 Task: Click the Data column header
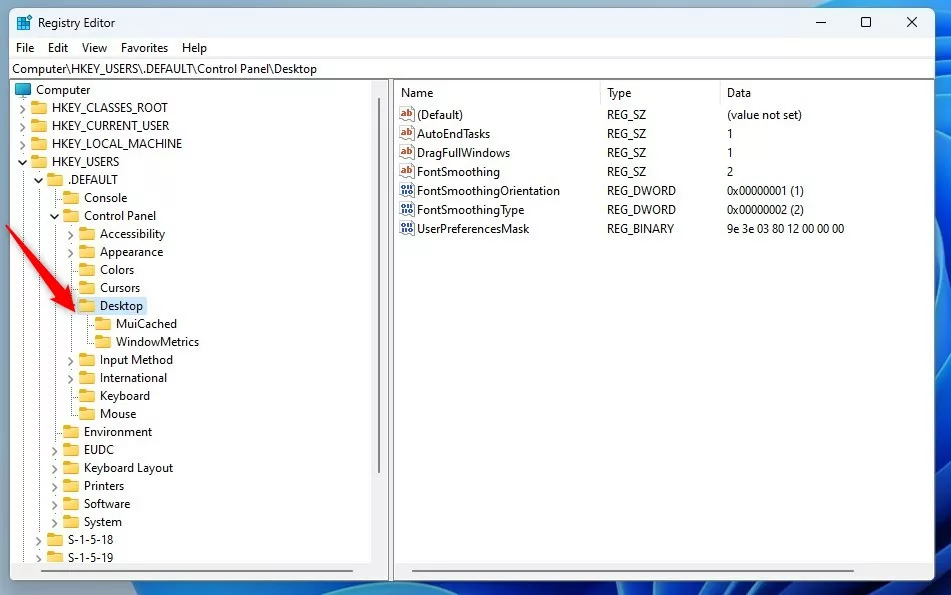coord(827,93)
